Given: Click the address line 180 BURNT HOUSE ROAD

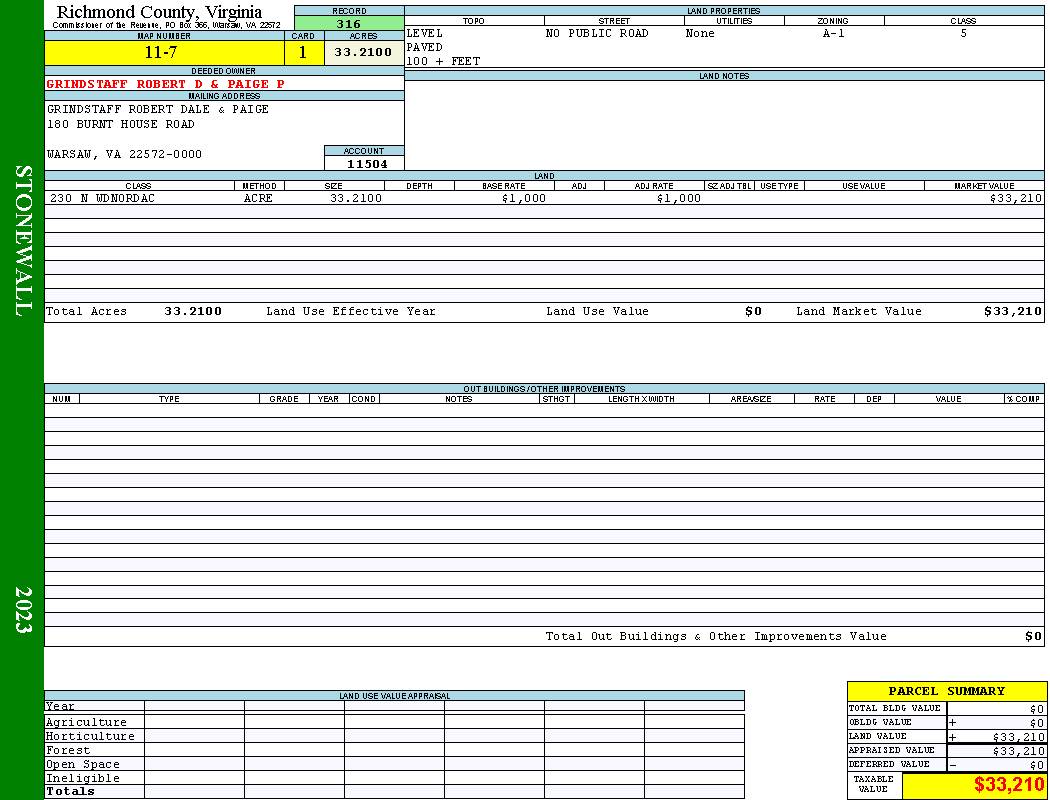Looking at the screenshot, I should (x=121, y=125).
